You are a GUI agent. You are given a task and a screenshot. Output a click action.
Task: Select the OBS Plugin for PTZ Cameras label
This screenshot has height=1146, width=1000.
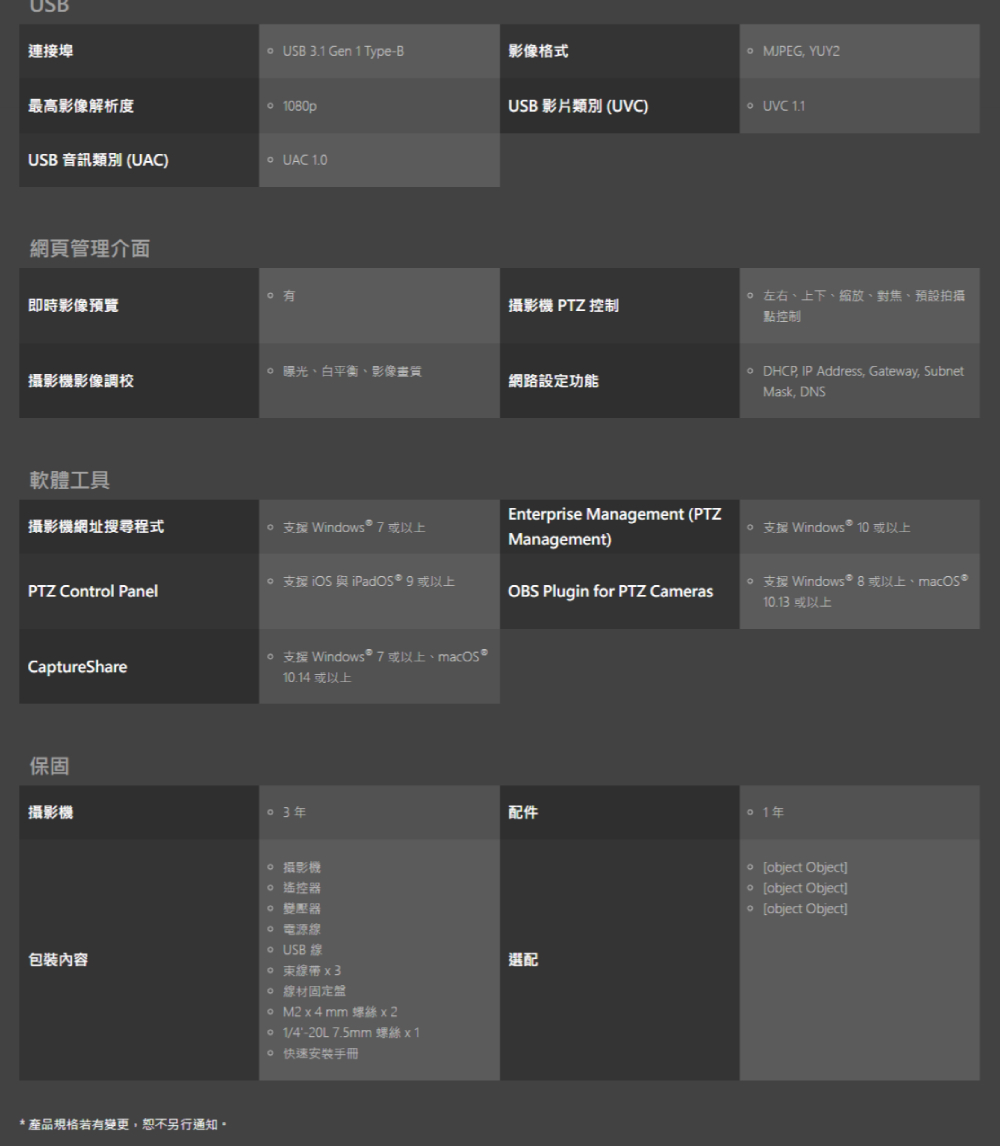610,591
